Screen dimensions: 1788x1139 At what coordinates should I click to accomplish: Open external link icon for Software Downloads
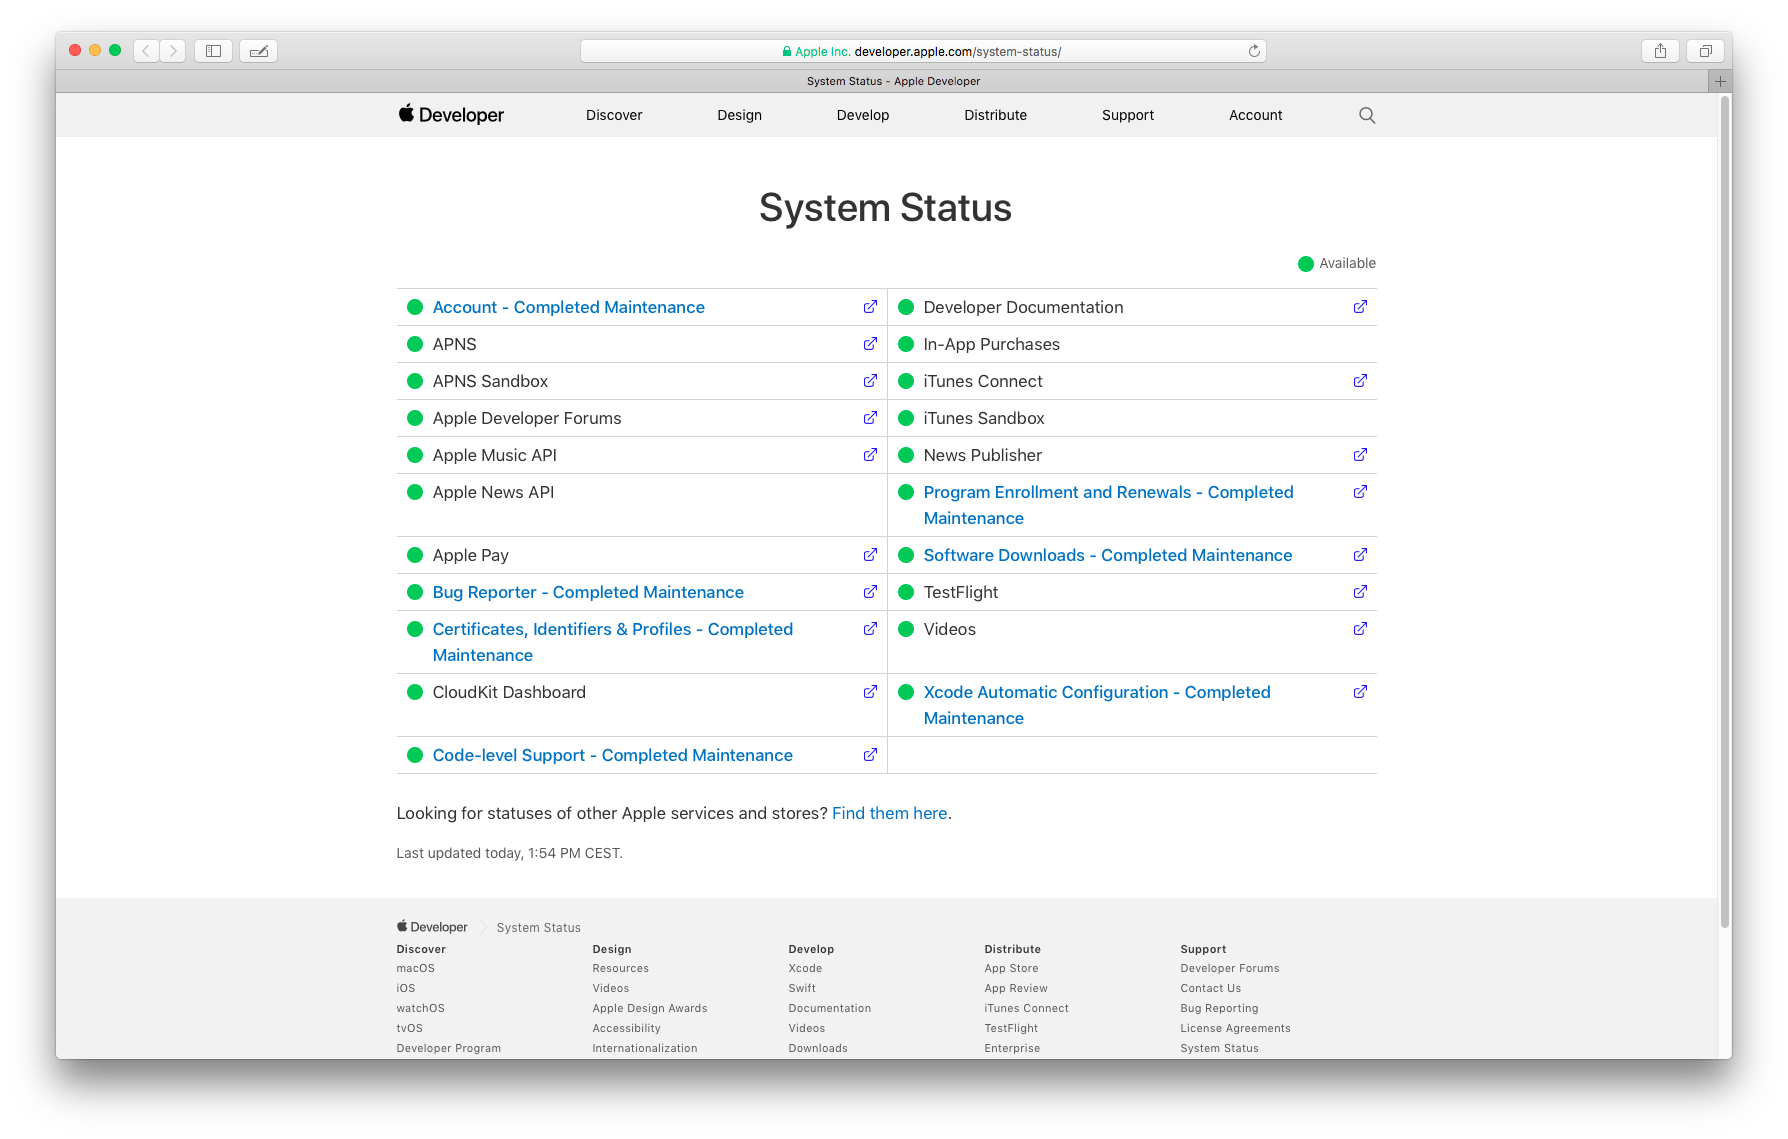click(1360, 555)
